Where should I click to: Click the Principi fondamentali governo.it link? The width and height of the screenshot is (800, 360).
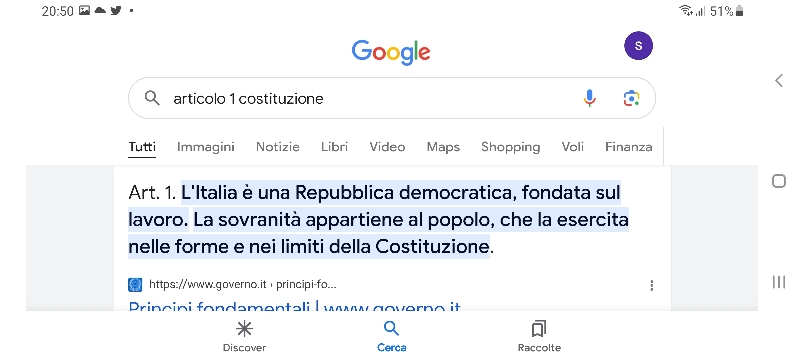294,306
